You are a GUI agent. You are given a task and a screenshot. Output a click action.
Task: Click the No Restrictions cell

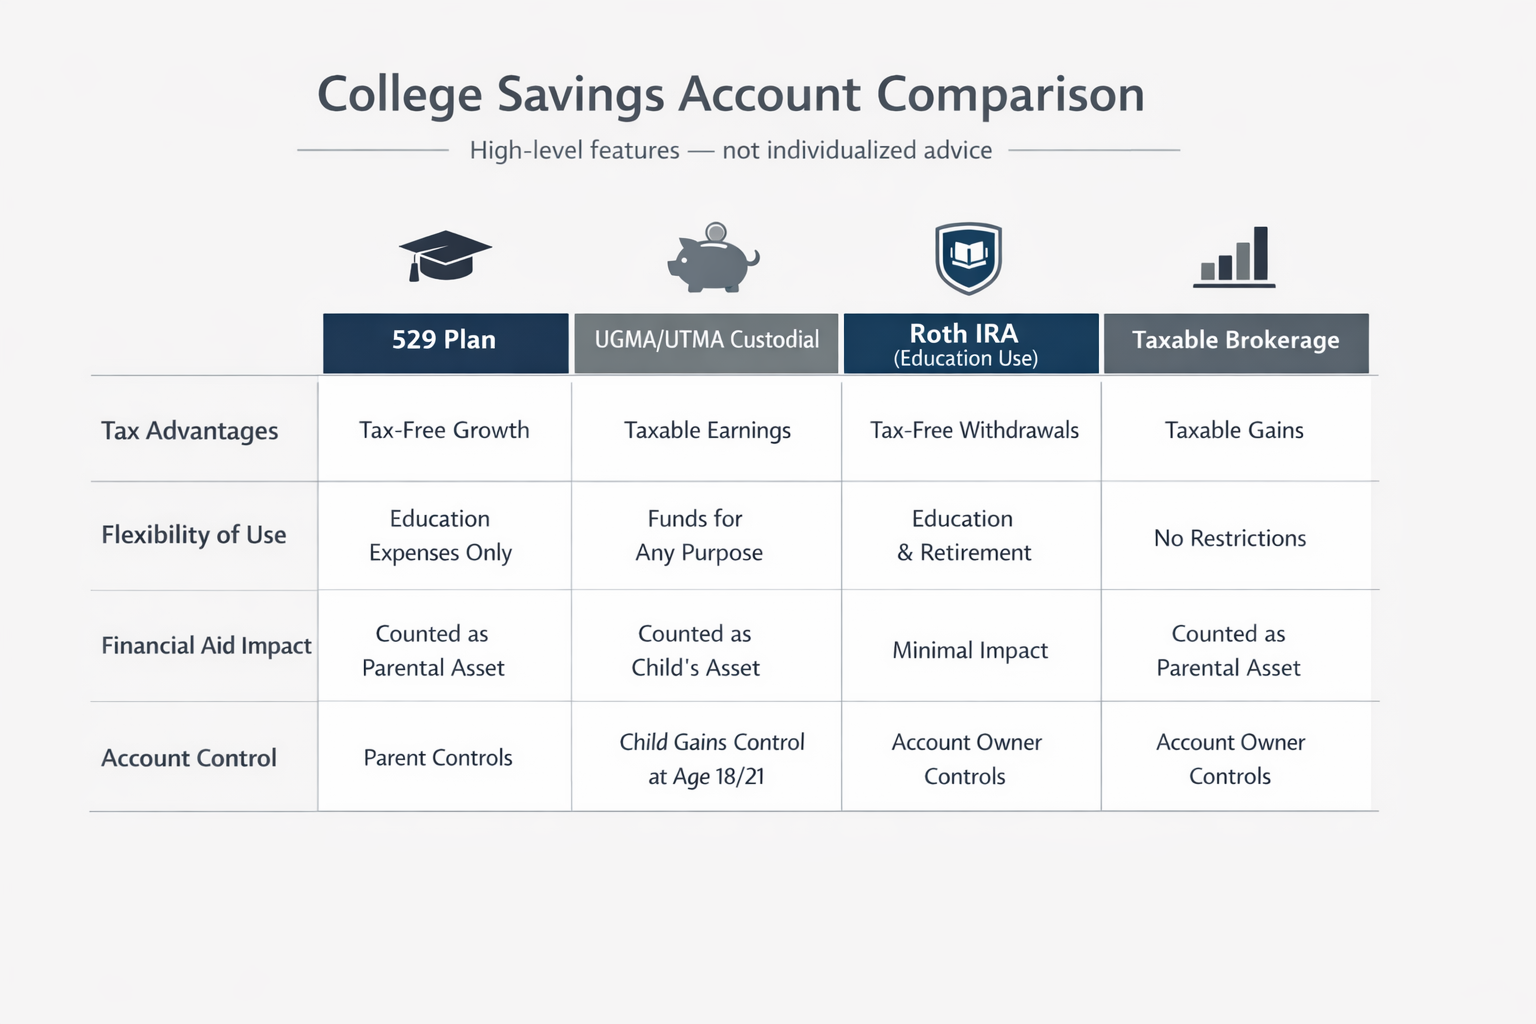[1230, 538]
